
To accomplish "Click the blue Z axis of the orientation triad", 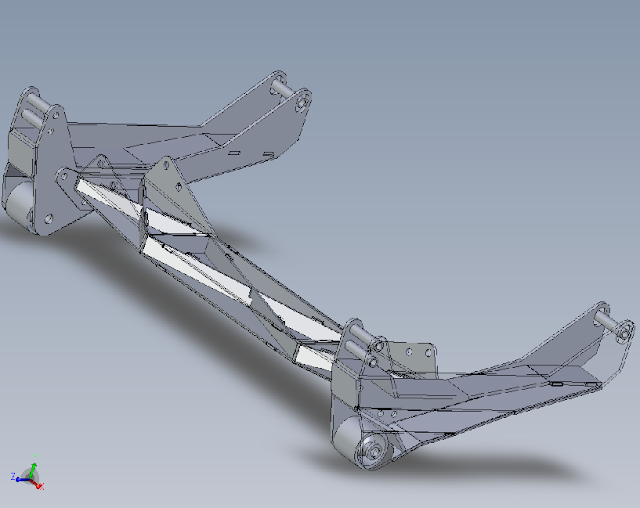I will [x=21, y=479].
